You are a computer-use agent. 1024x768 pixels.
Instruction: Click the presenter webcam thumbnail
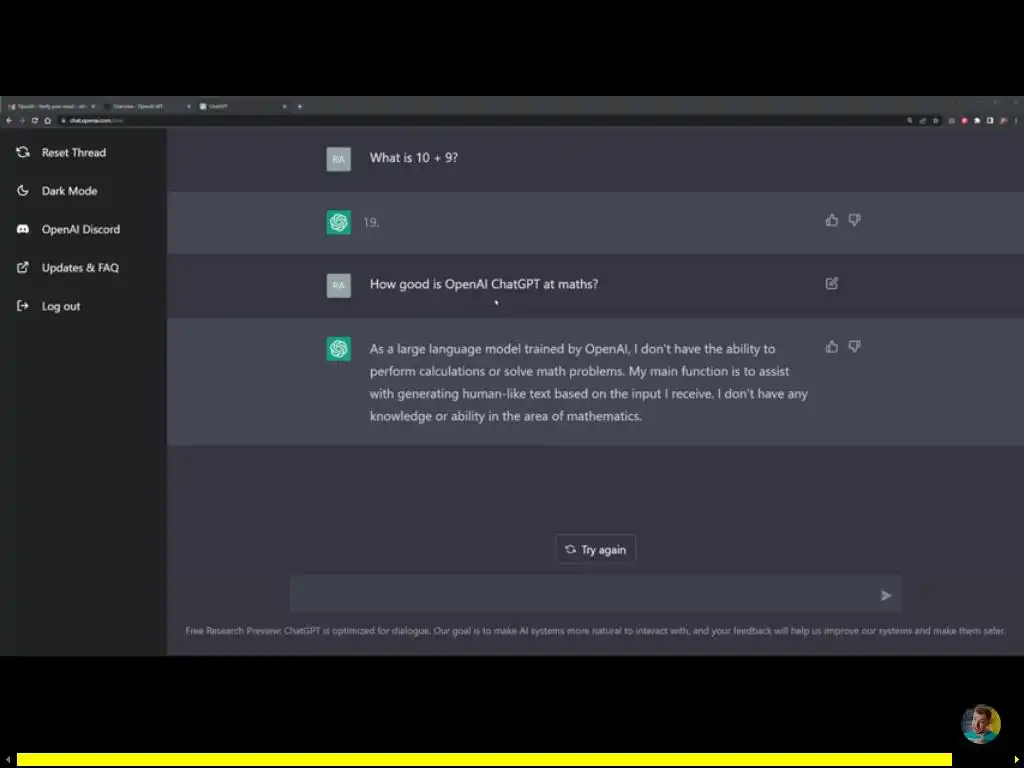click(980, 724)
